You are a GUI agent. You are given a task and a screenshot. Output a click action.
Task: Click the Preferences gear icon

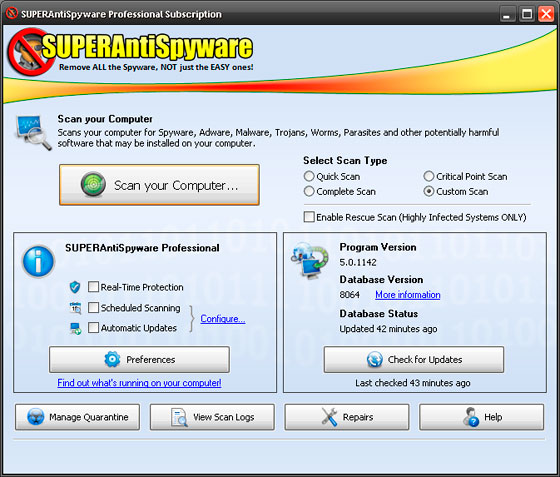point(112,359)
